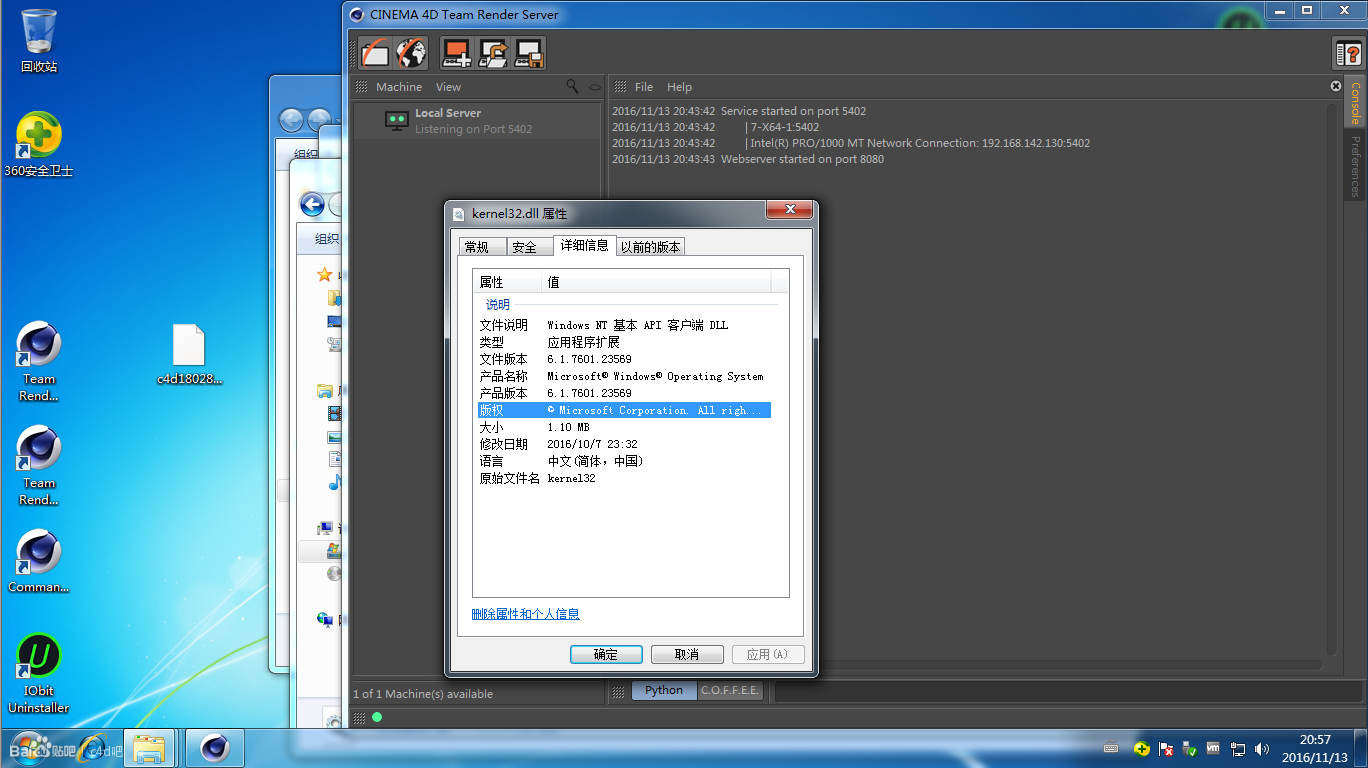Click the add machine toolbar icon
This screenshot has width=1368, height=768.
[x=457, y=53]
